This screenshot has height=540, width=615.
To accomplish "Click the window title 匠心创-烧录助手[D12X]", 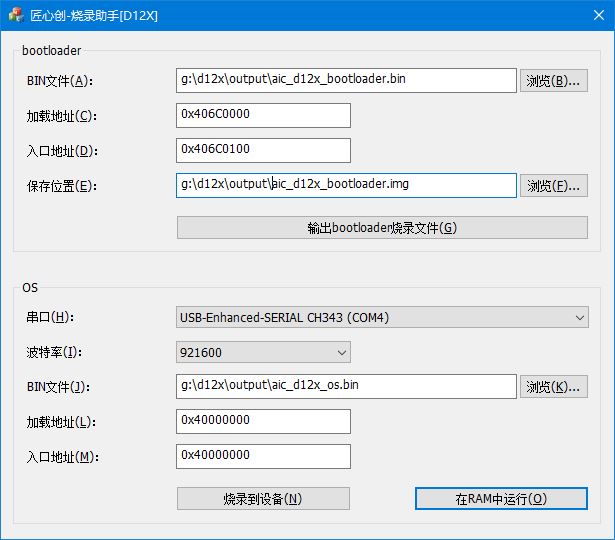I will (x=94, y=15).
